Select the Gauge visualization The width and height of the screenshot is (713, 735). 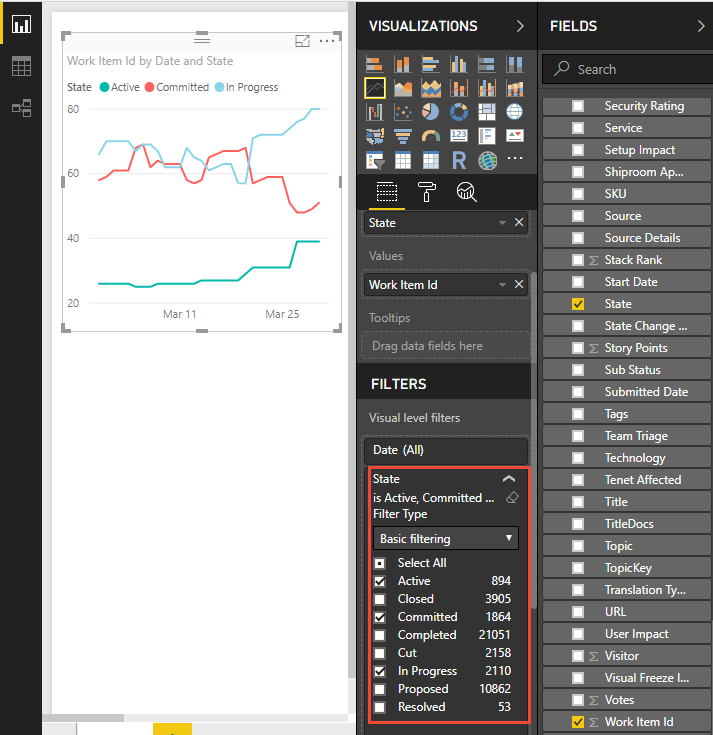[x=431, y=136]
